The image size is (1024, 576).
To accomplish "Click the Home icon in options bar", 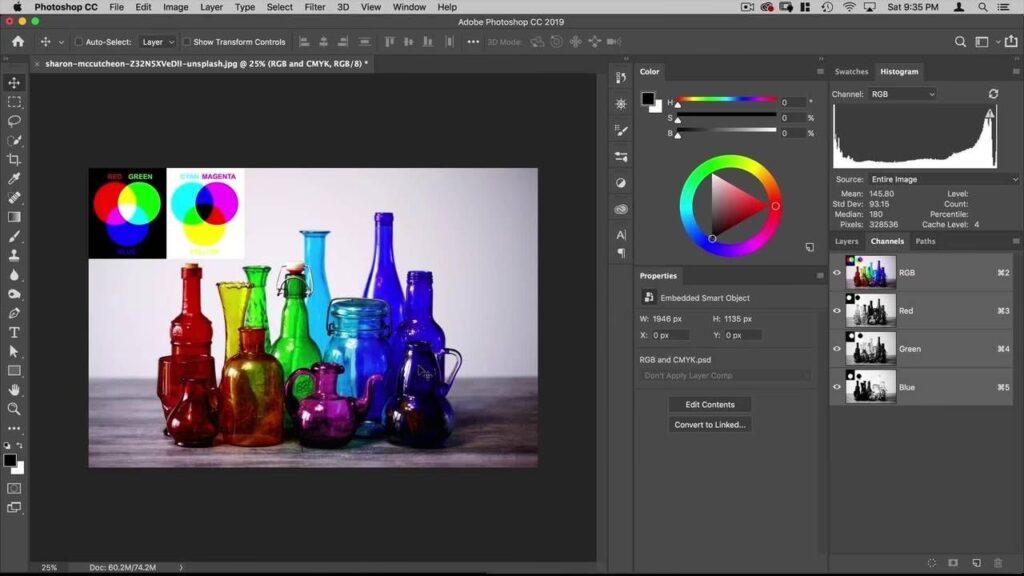I will click(x=17, y=42).
